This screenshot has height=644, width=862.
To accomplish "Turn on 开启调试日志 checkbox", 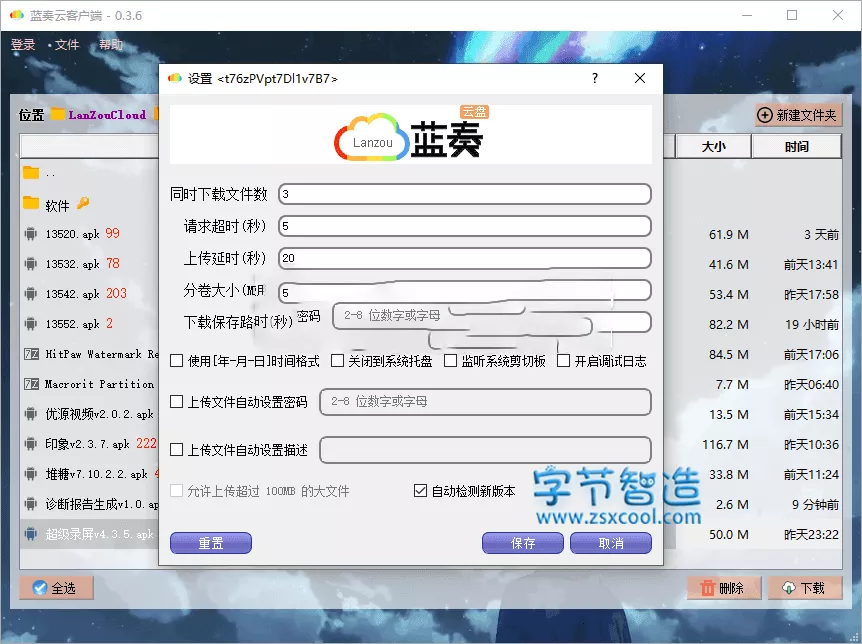I will (563, 361).
